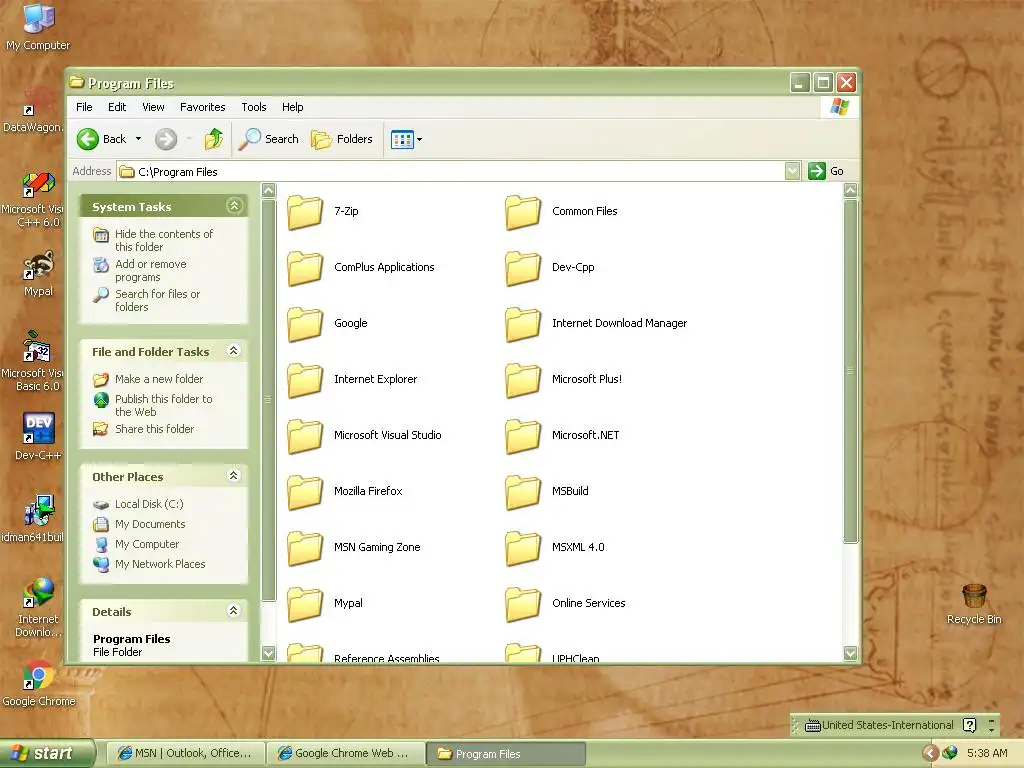Click the United States-International language bar
Image resolution: width=1024 pixels, height=768 pixels.
tap(880, 726)
